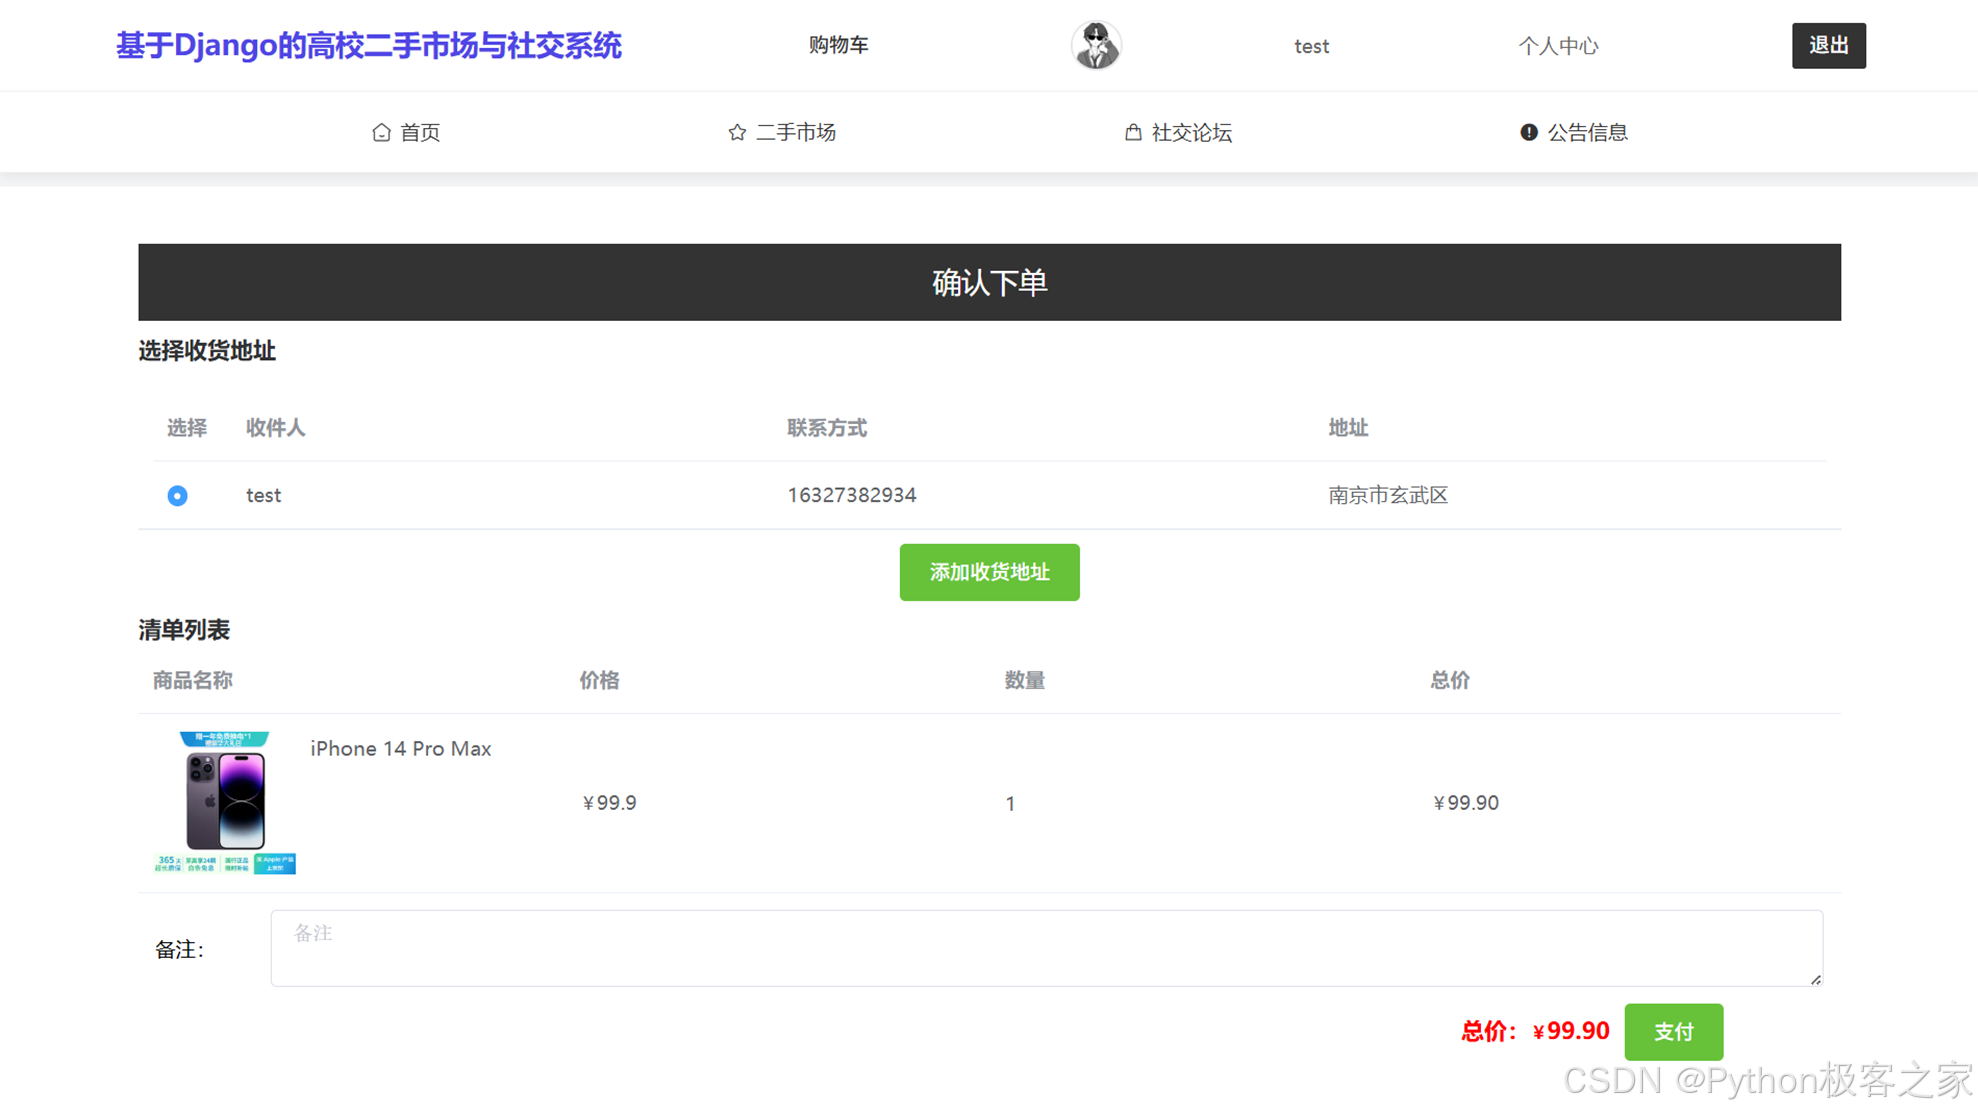Click the bag icon beside 社交论坛
The width and height of the screenshot is (1978, 1114).
tap(1132, 132)
